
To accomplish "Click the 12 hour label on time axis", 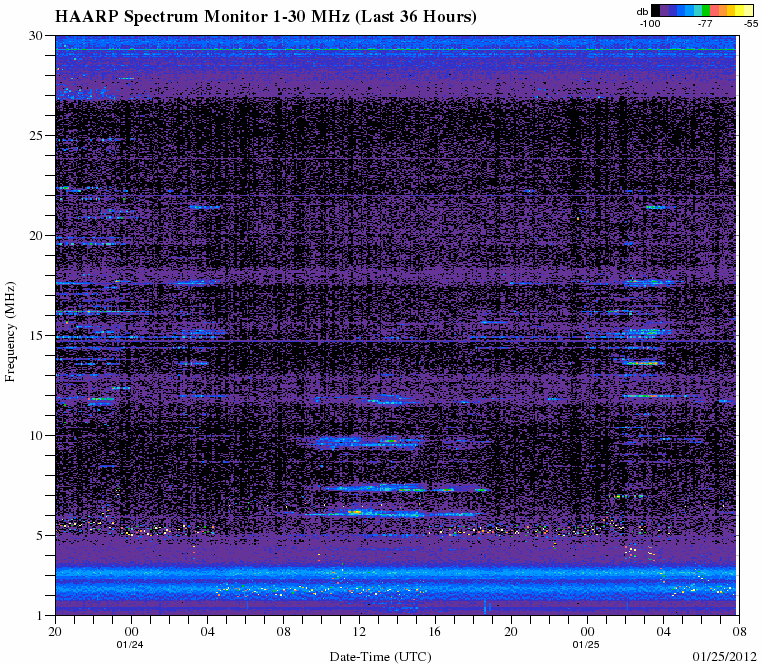I will pyautogui.click(x=360, y=632).
